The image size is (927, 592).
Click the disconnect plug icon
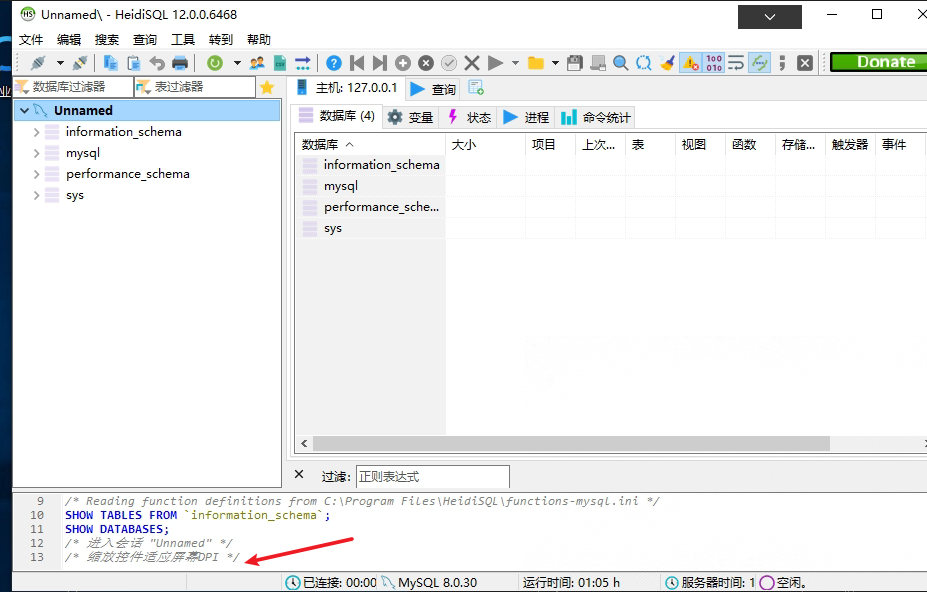tap(80, 63)
